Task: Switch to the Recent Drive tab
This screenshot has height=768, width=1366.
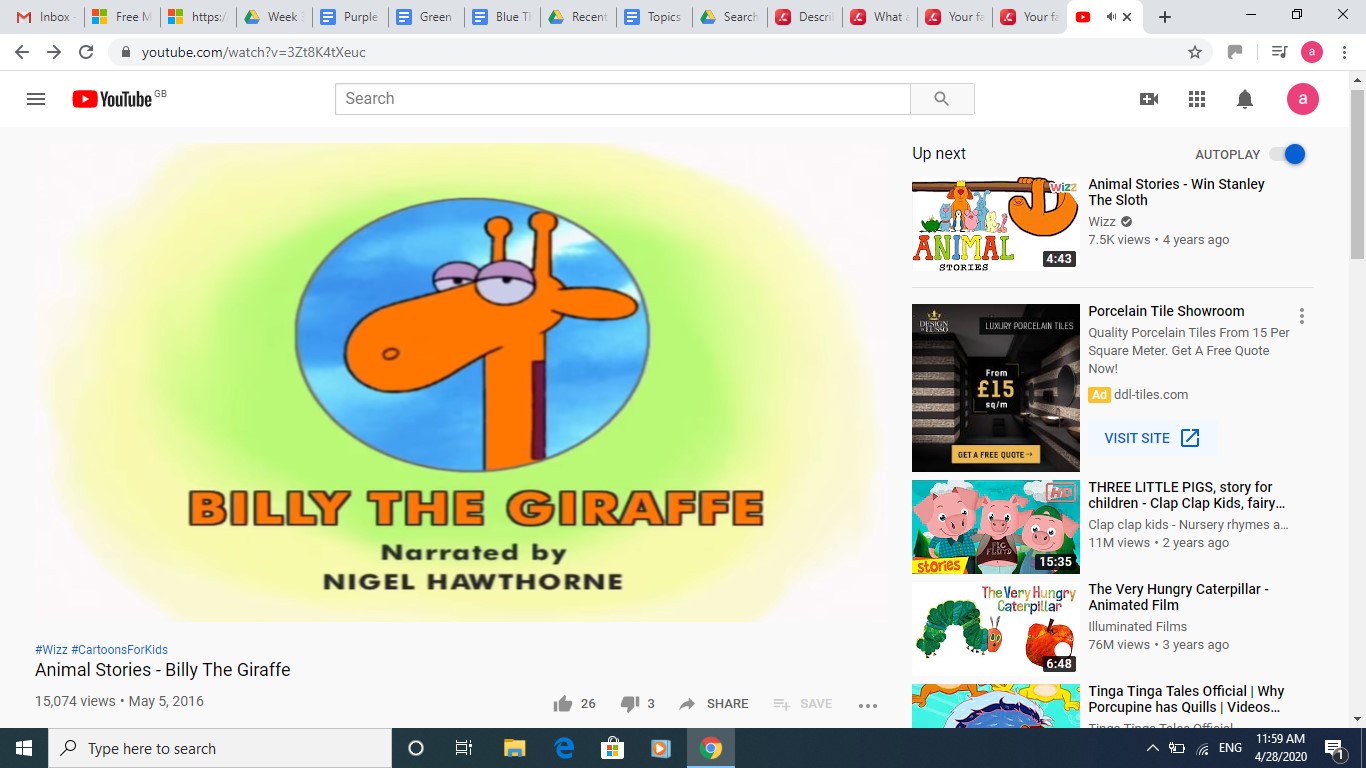Action: point(578,17)
